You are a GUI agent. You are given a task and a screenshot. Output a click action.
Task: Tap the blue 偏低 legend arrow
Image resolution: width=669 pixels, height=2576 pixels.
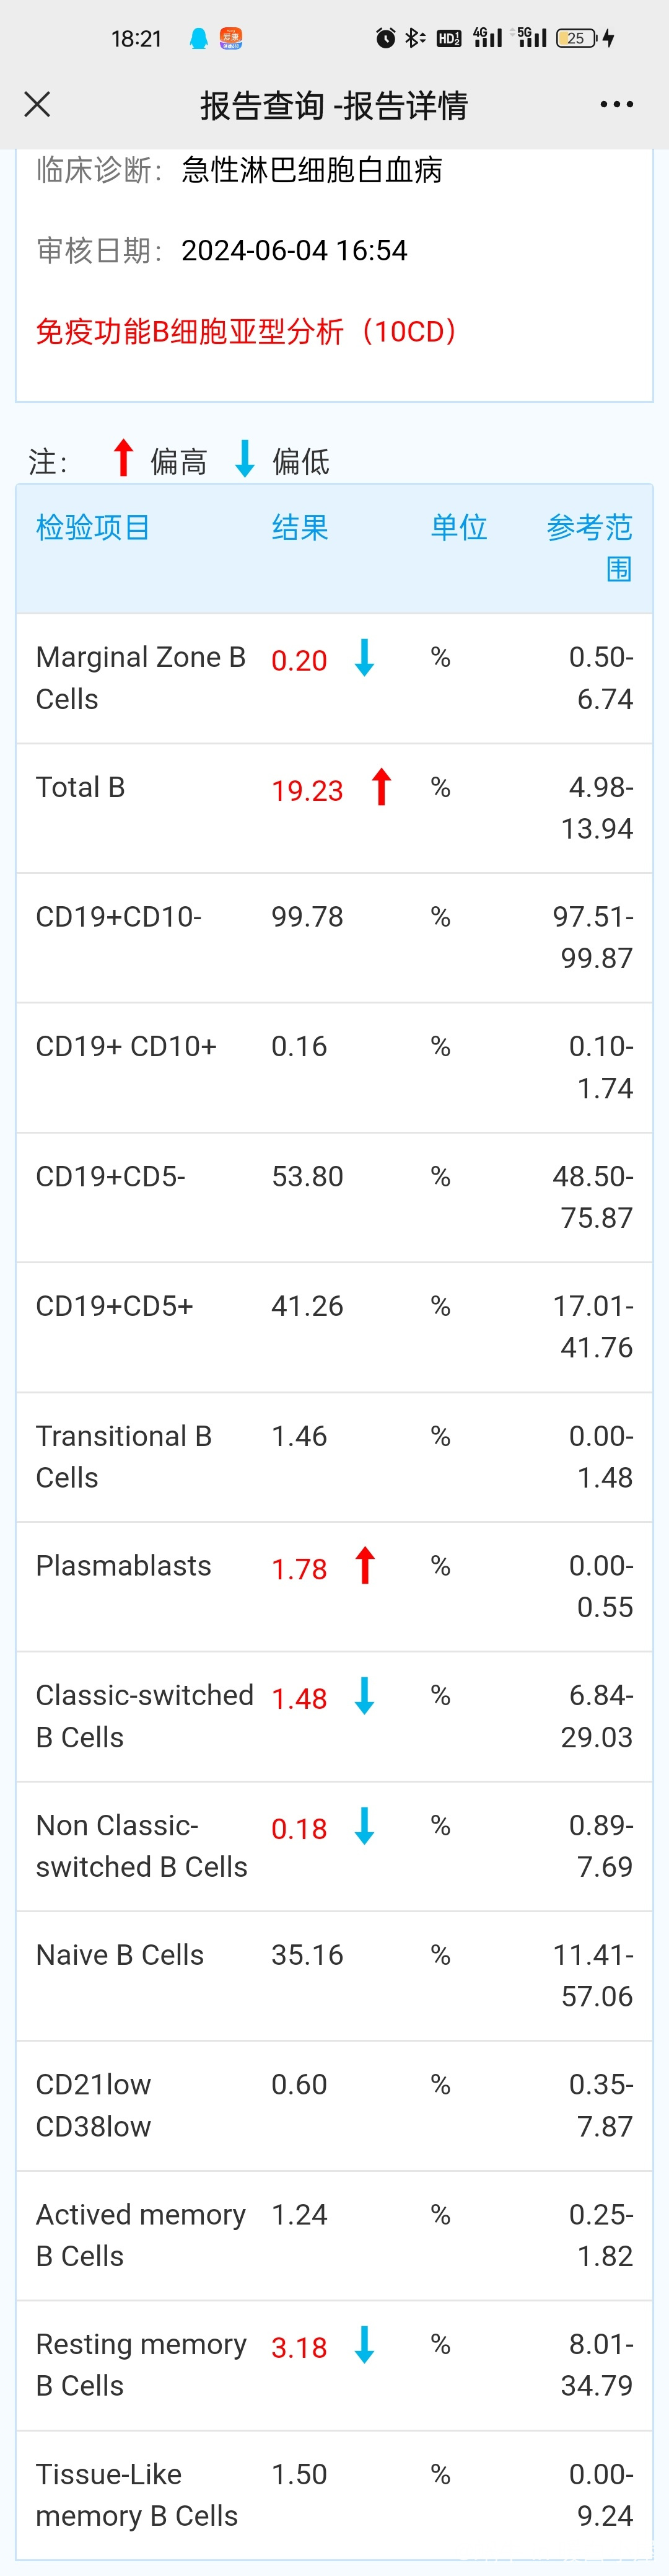(245, 458)
